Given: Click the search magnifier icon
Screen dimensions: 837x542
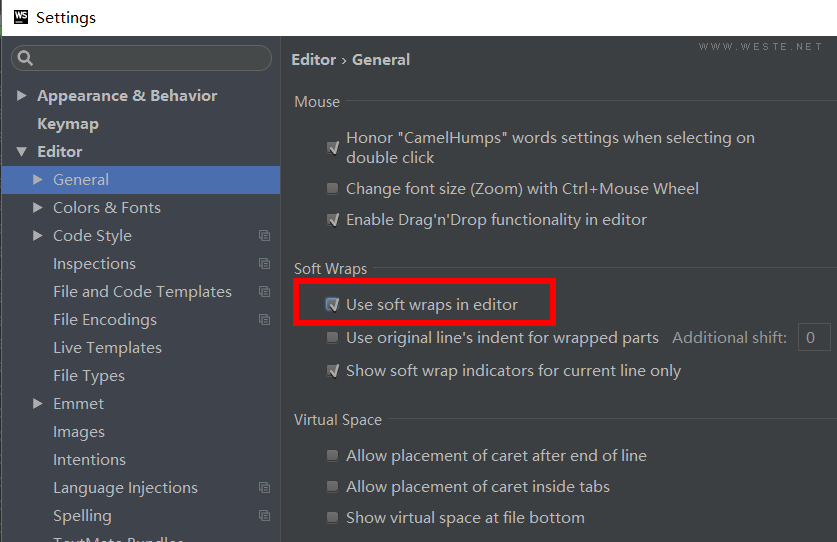Looking at the screenshot, I should (26, 59).
